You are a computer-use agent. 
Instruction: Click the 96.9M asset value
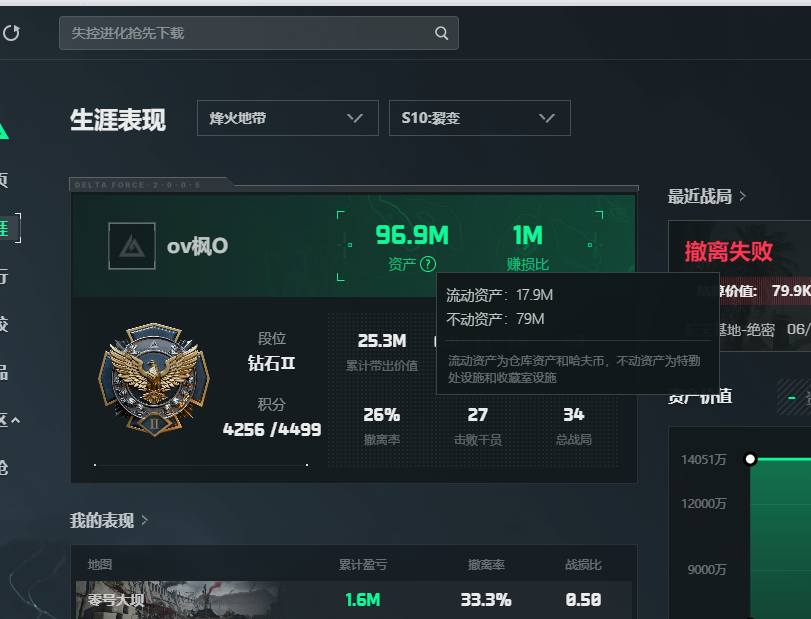pos(412,235)
